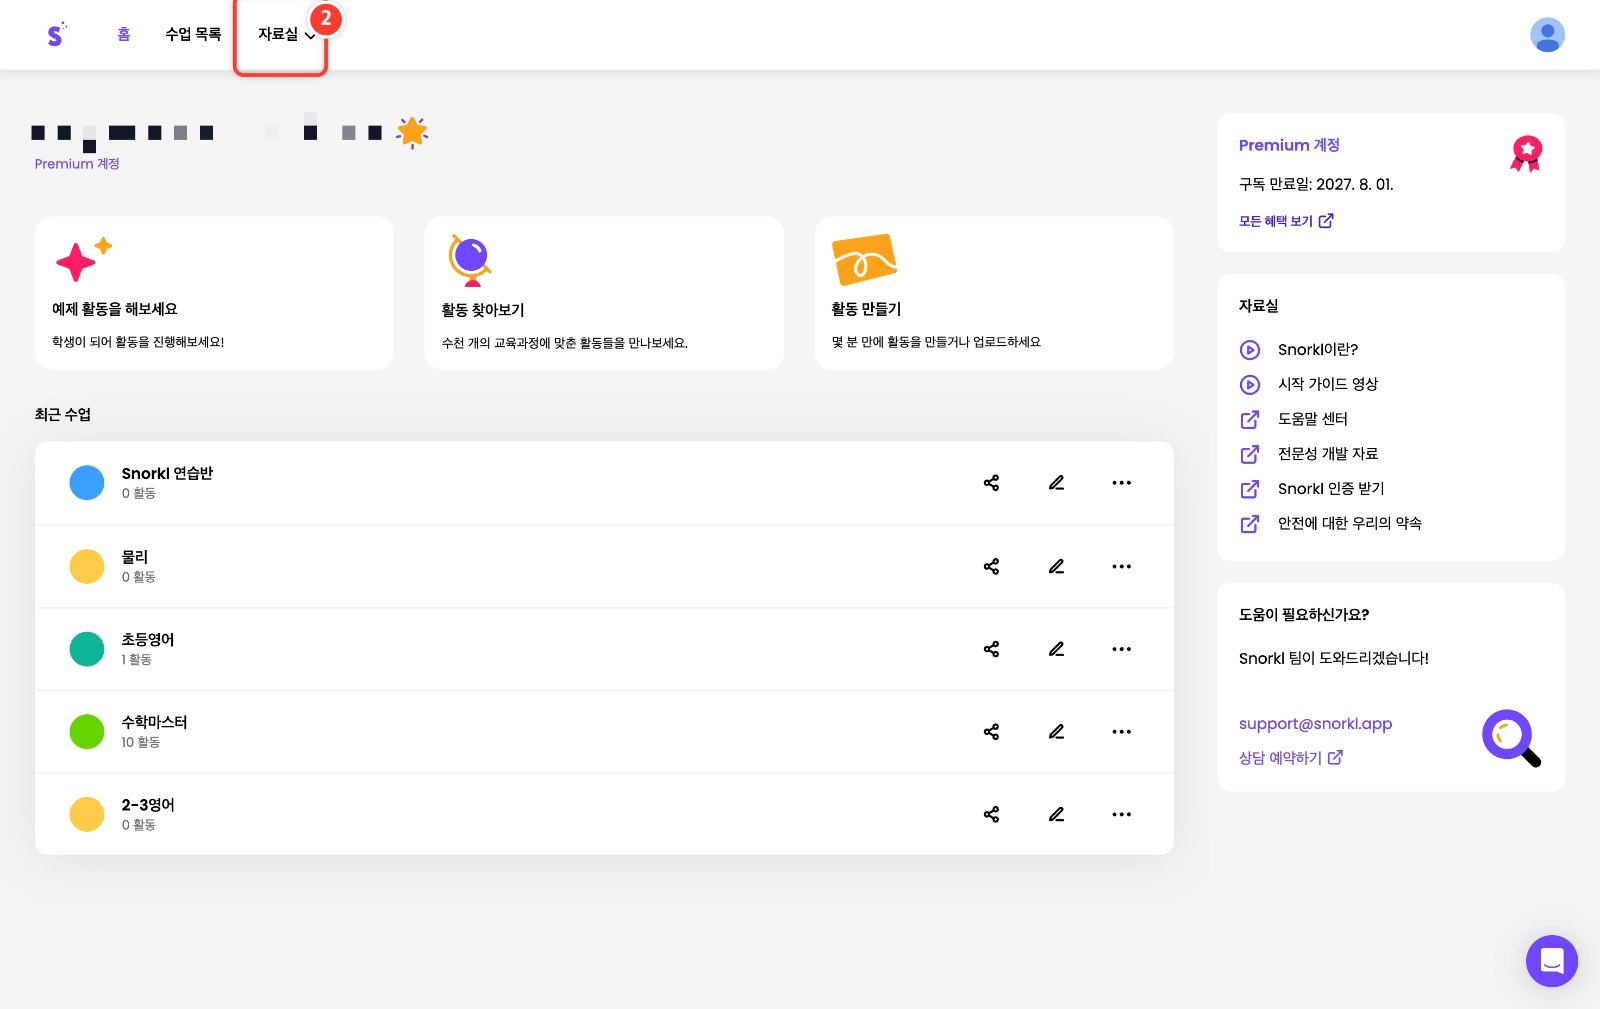Viewport: 1600px width, 1009px height.
Task: Click the green circle of 수학마스터
Action: point(87,732)
